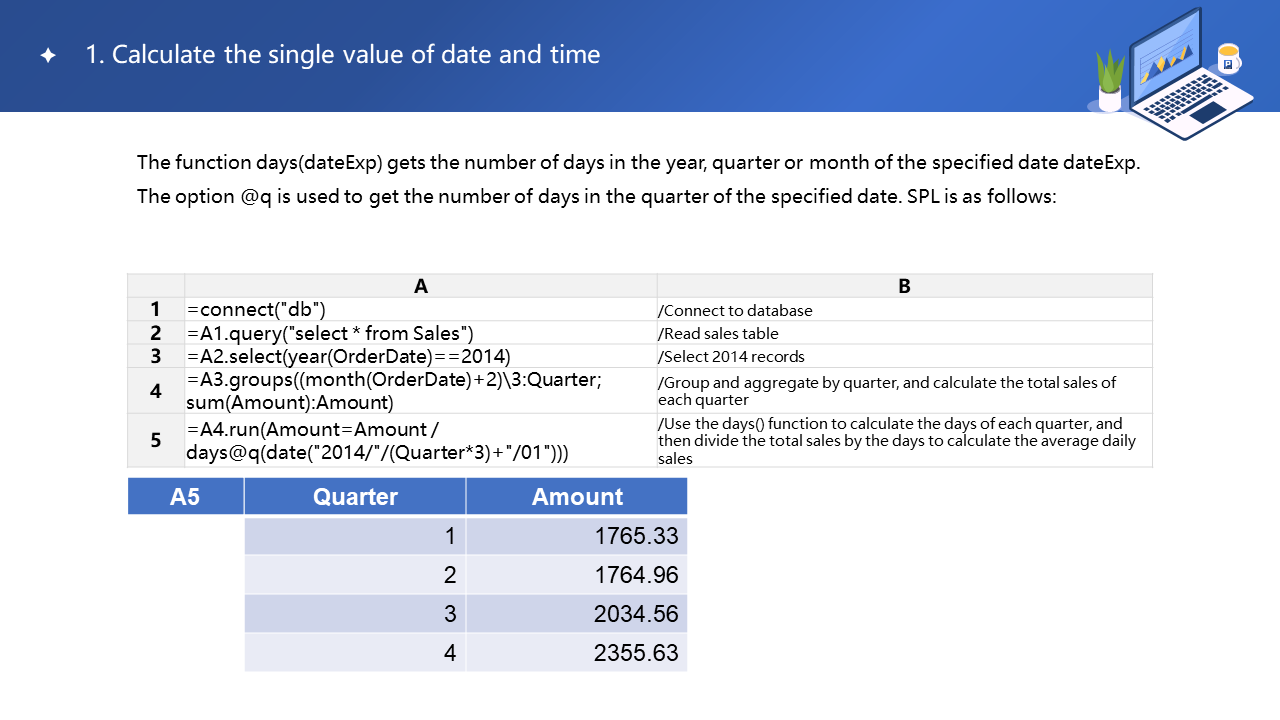The width and height of the screenshot is (1280, 720).
Task: Click row number 1 in the SPL grid
Action: [156, 310]
